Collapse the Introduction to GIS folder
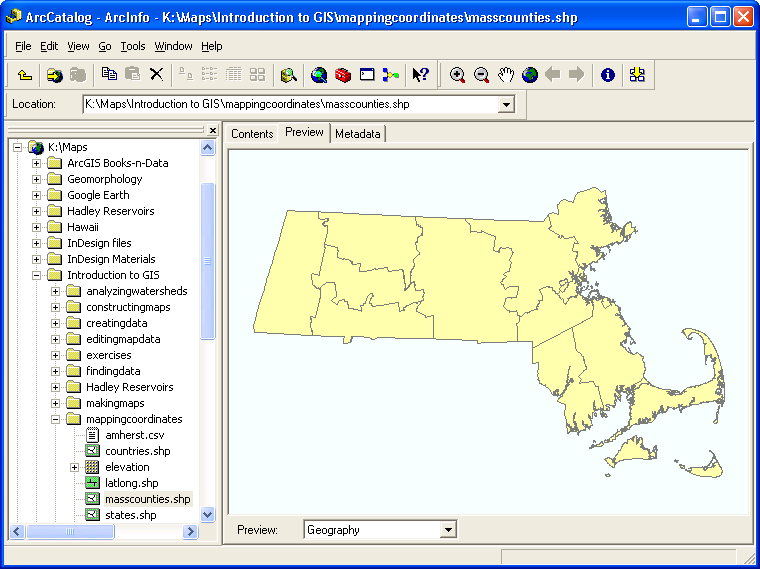 [x=36, y=275]
